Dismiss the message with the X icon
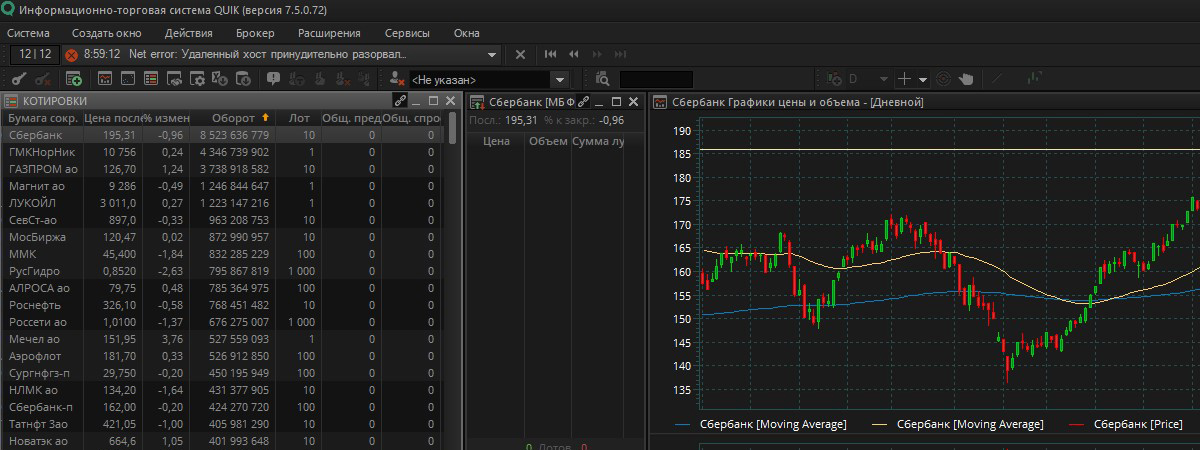 pyautogui.click(x=520, y=54)
